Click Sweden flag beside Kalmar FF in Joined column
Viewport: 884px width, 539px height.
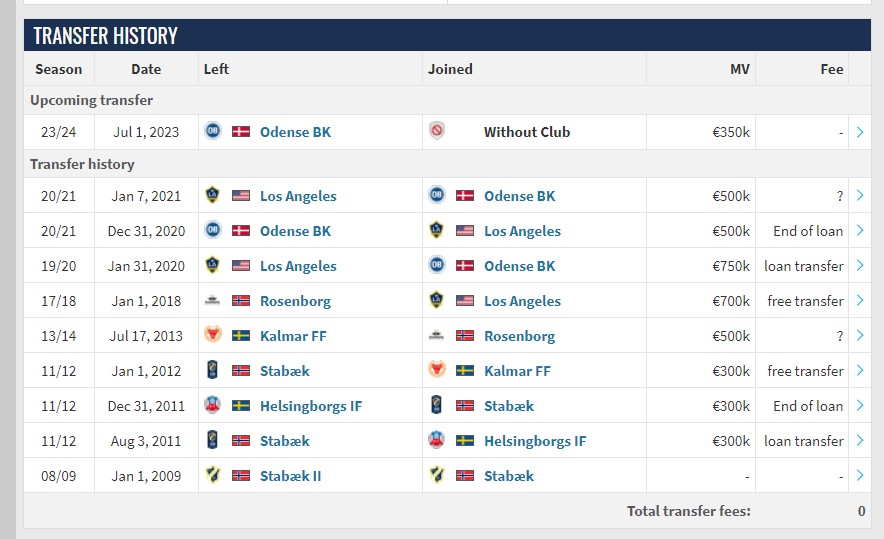(x=465, y=370)
